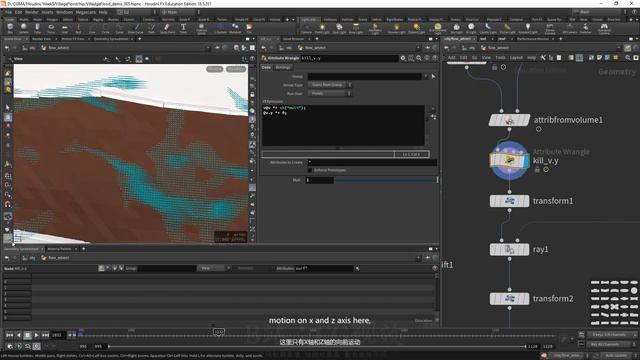Click the snapping magnet icon in viewport sidebar
Screen dimensions: 640x360
[x=8, y=204]
